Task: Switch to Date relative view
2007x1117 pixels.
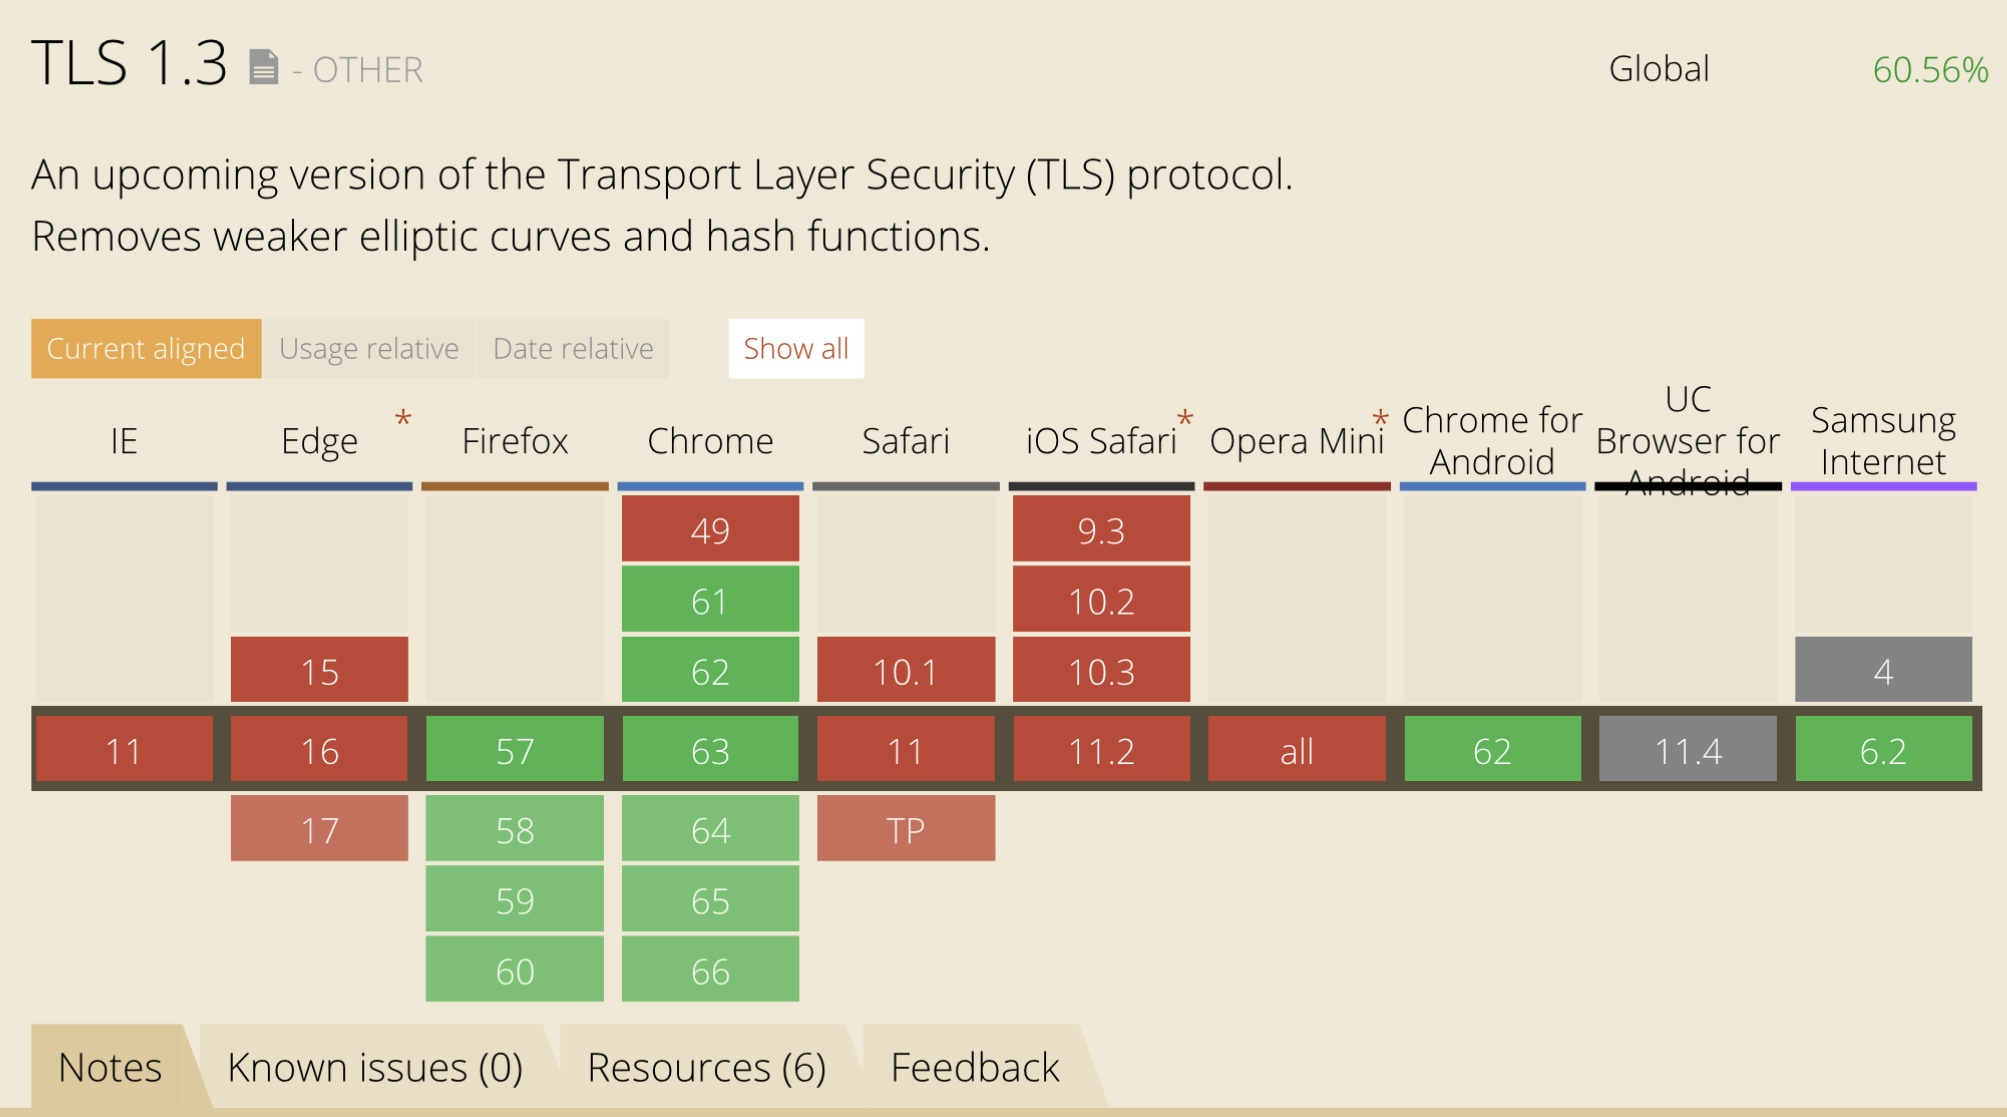Action: click(x=573, y=348)
